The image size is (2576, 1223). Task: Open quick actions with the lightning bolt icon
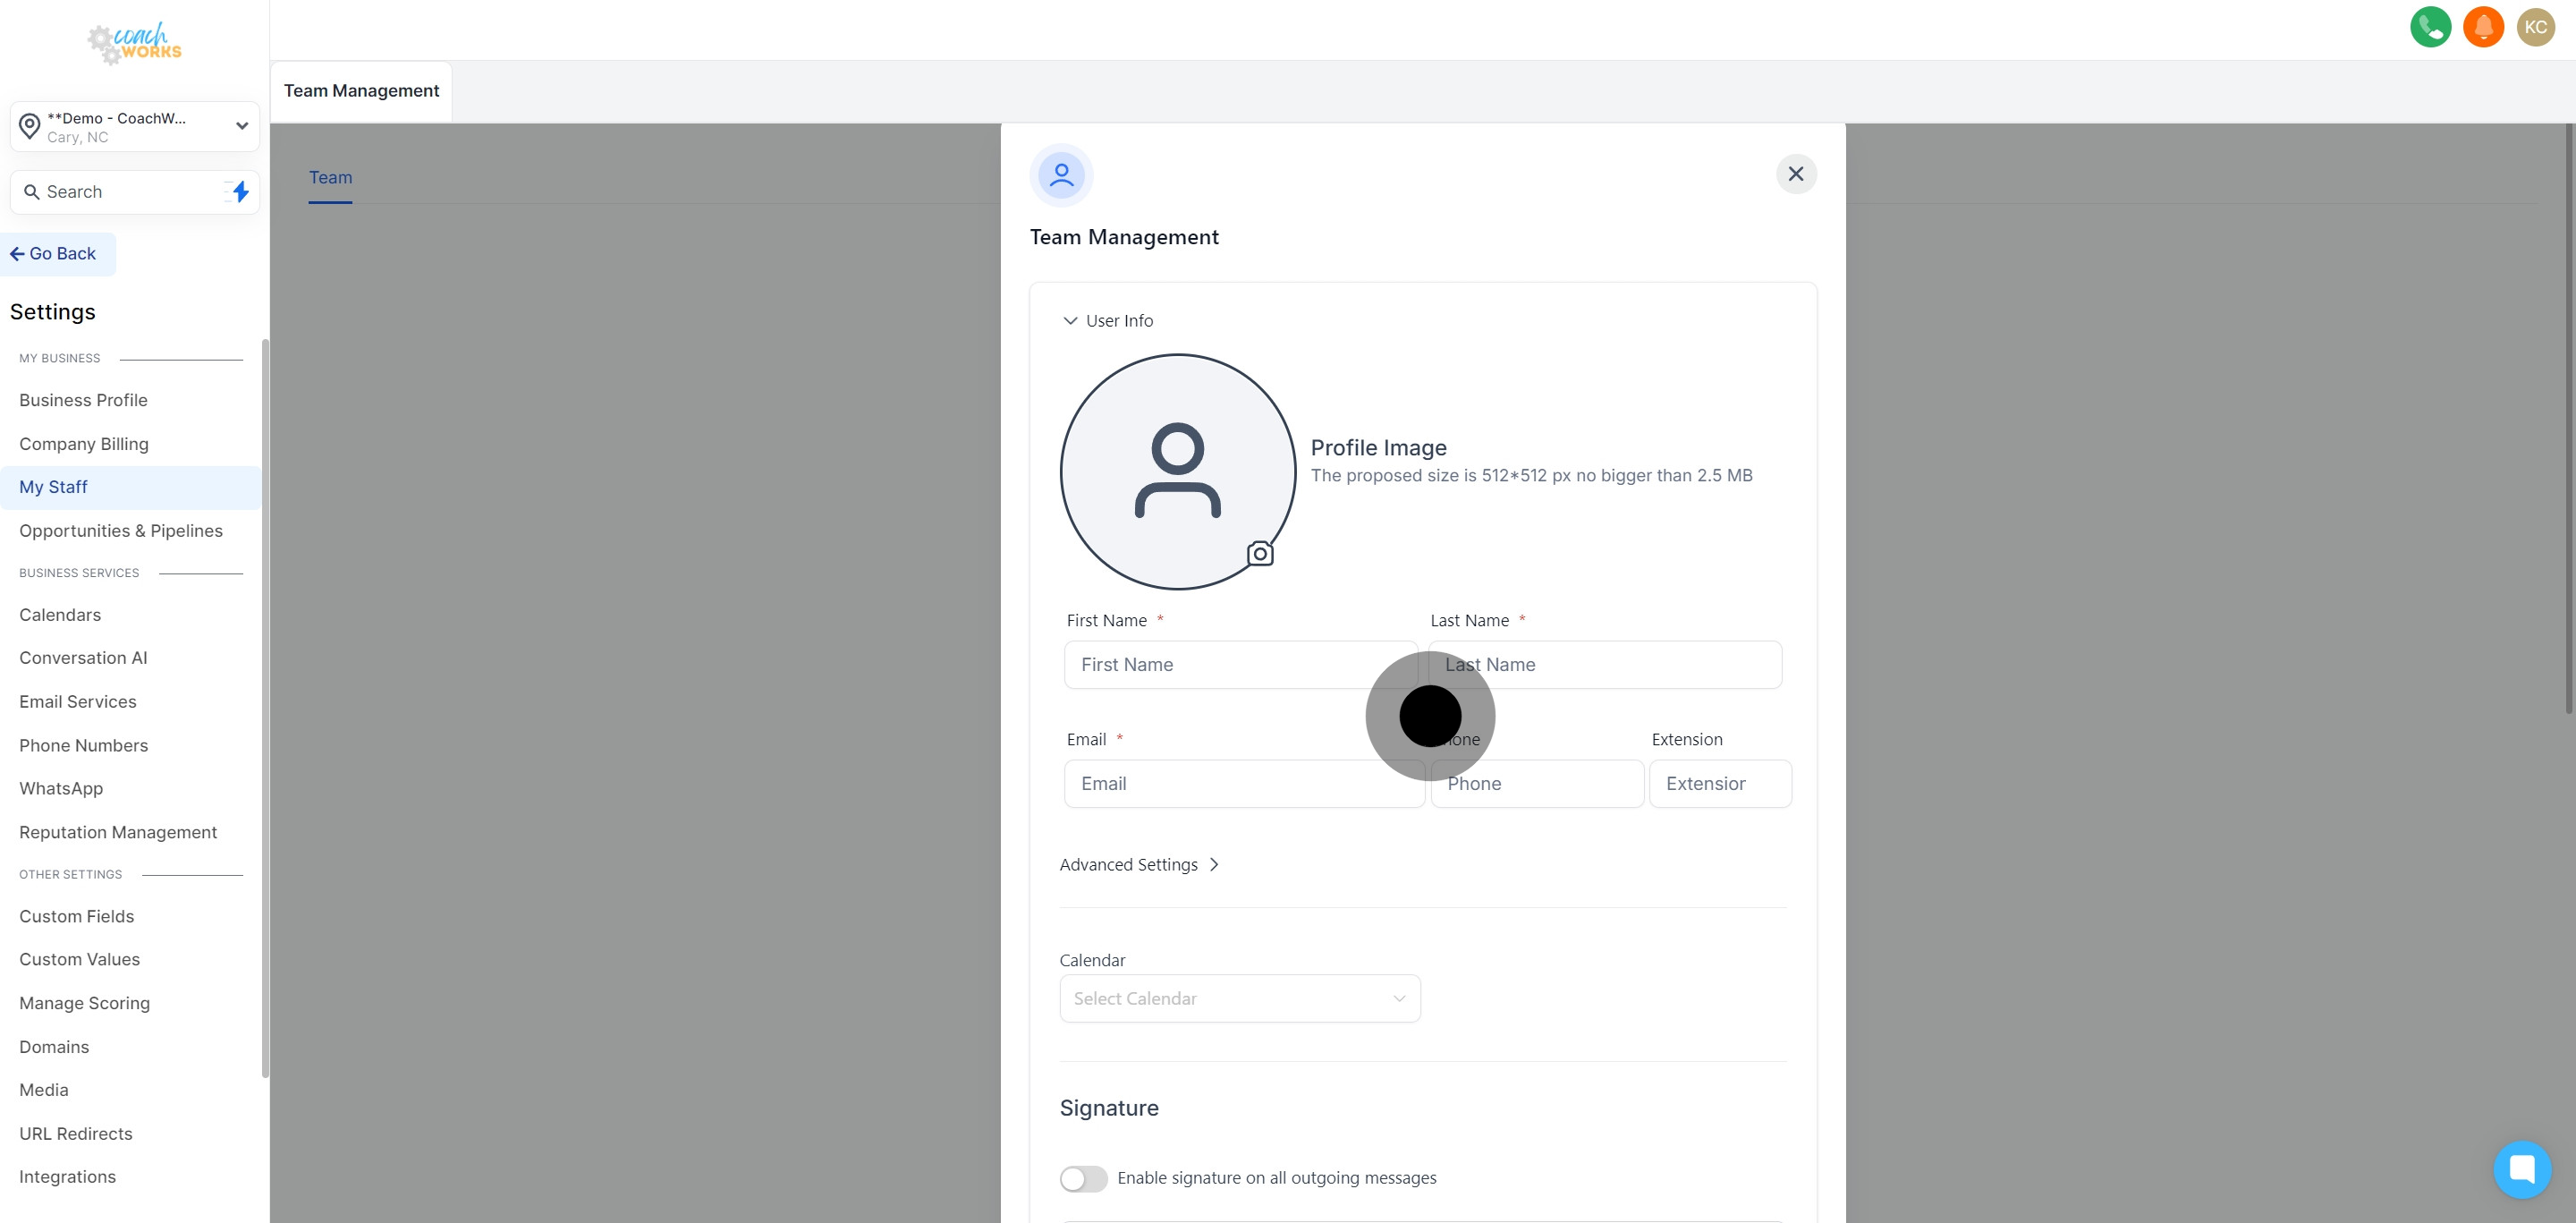[238, 191]
